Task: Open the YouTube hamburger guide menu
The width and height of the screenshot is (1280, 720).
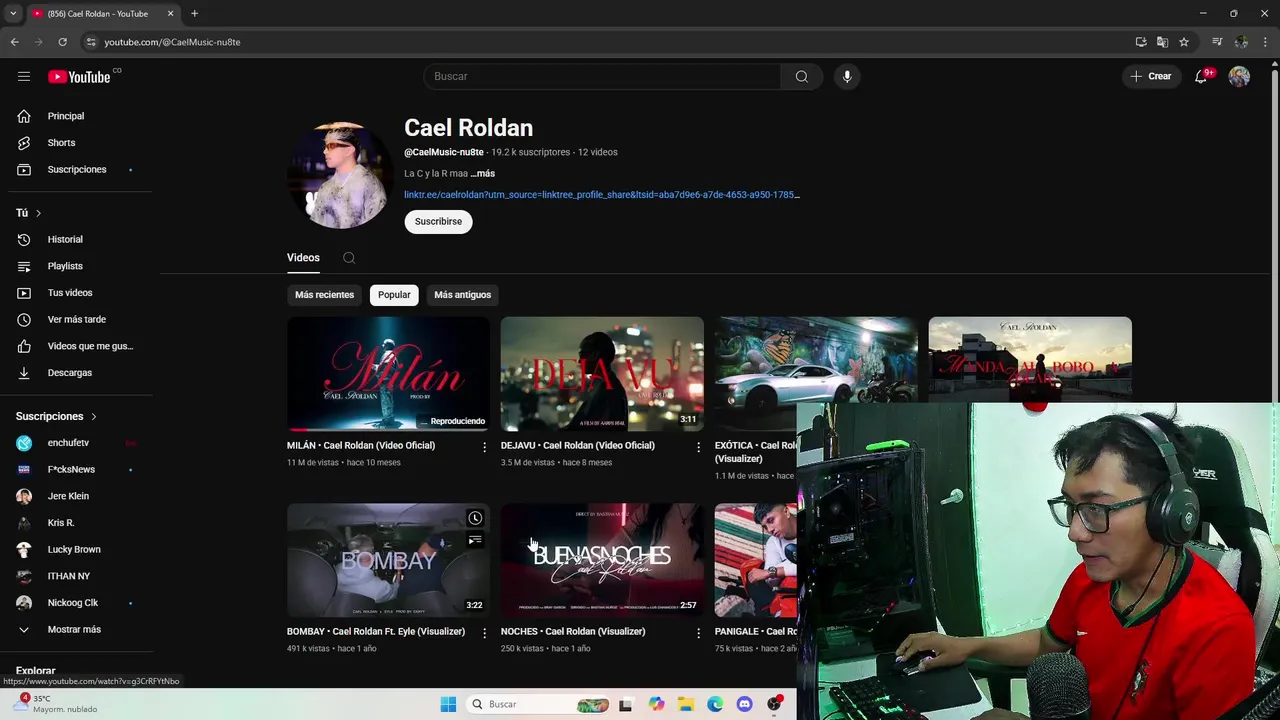Action: 24,76
